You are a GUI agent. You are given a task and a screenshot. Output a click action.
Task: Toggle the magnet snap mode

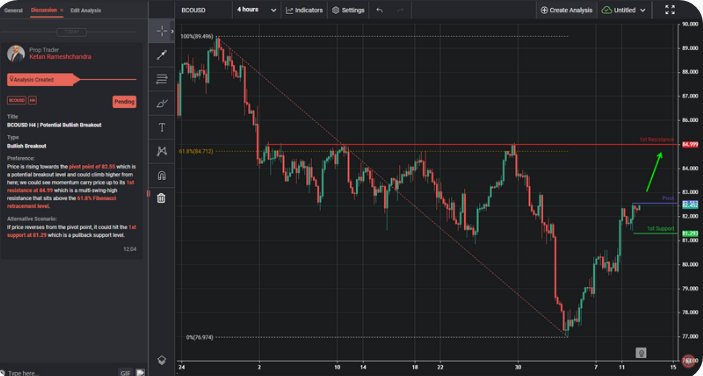point(162,175)
